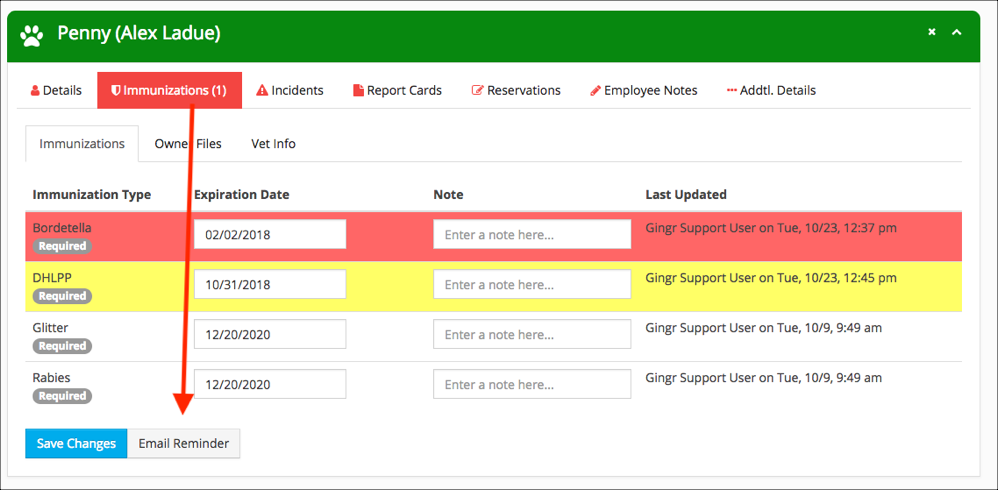
Task: Click the Glitter expiration date field
Action: pyautogui.click(x=270, y=335)
